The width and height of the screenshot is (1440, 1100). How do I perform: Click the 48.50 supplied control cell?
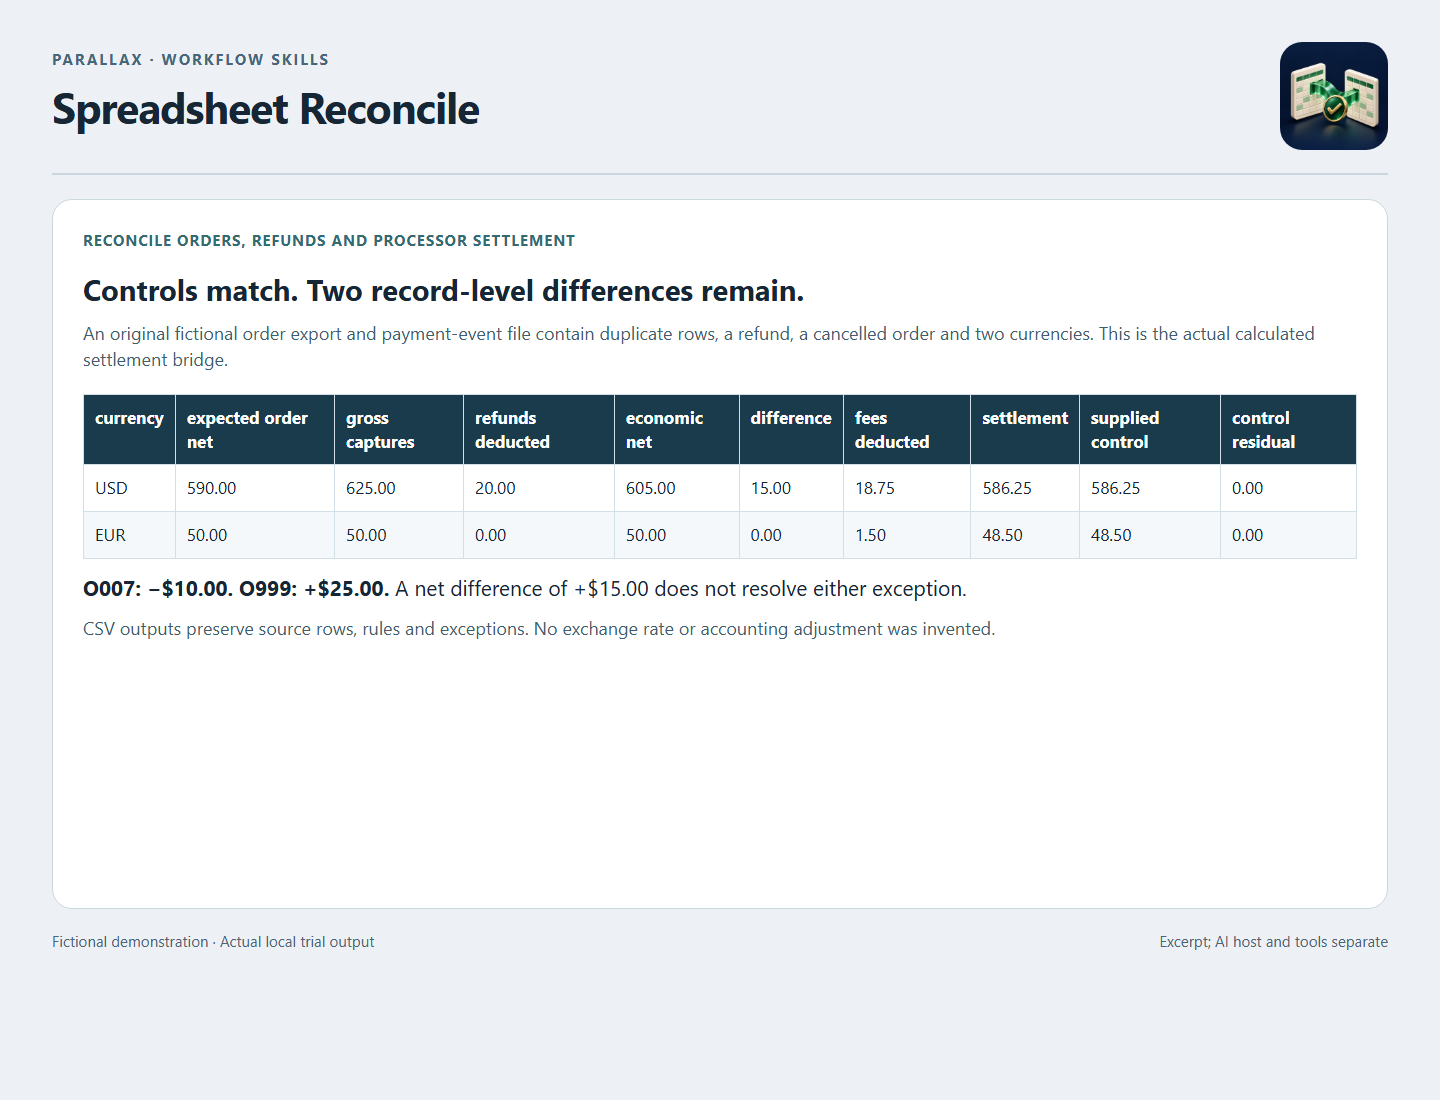point(1150,535)
